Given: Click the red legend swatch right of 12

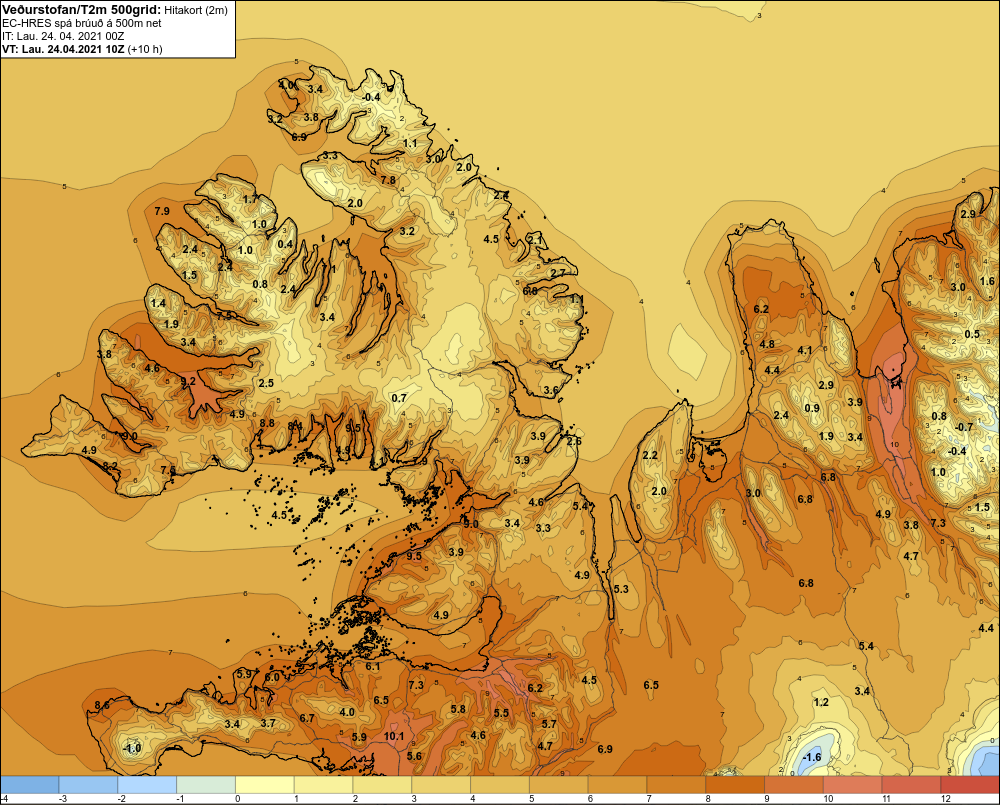Looking at the screenshot, I should pos(970,785).
